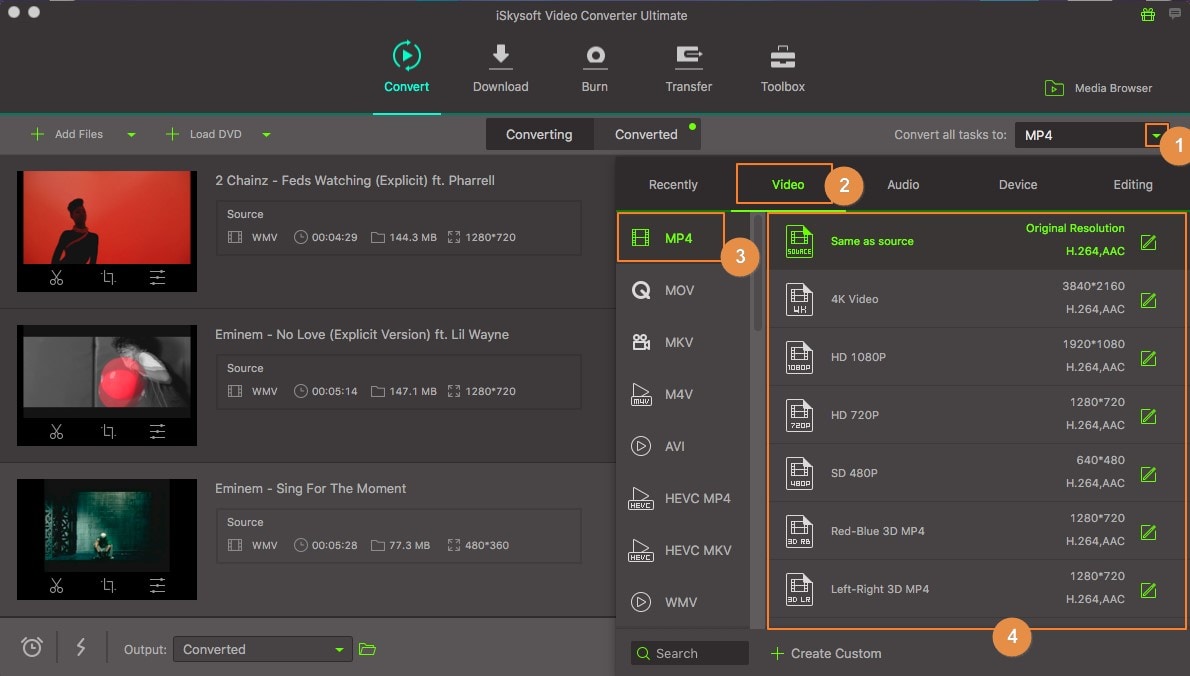Screen dimensions: 1190x676
Task: Choose 4K Video preset
Action: pyautogui.click(x=976, y=299)
